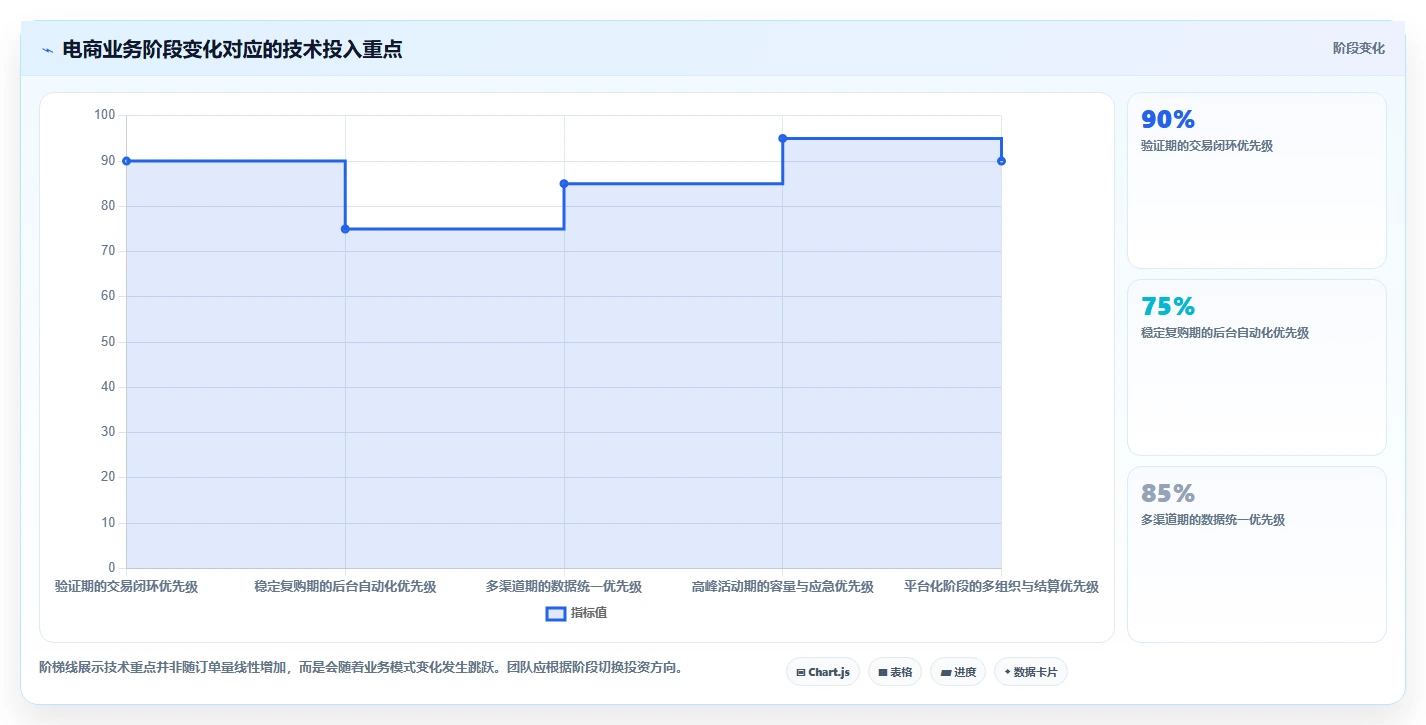
Task: Click x-axis label 验证期的交易闭环优先级
Action: coord(126,586)
